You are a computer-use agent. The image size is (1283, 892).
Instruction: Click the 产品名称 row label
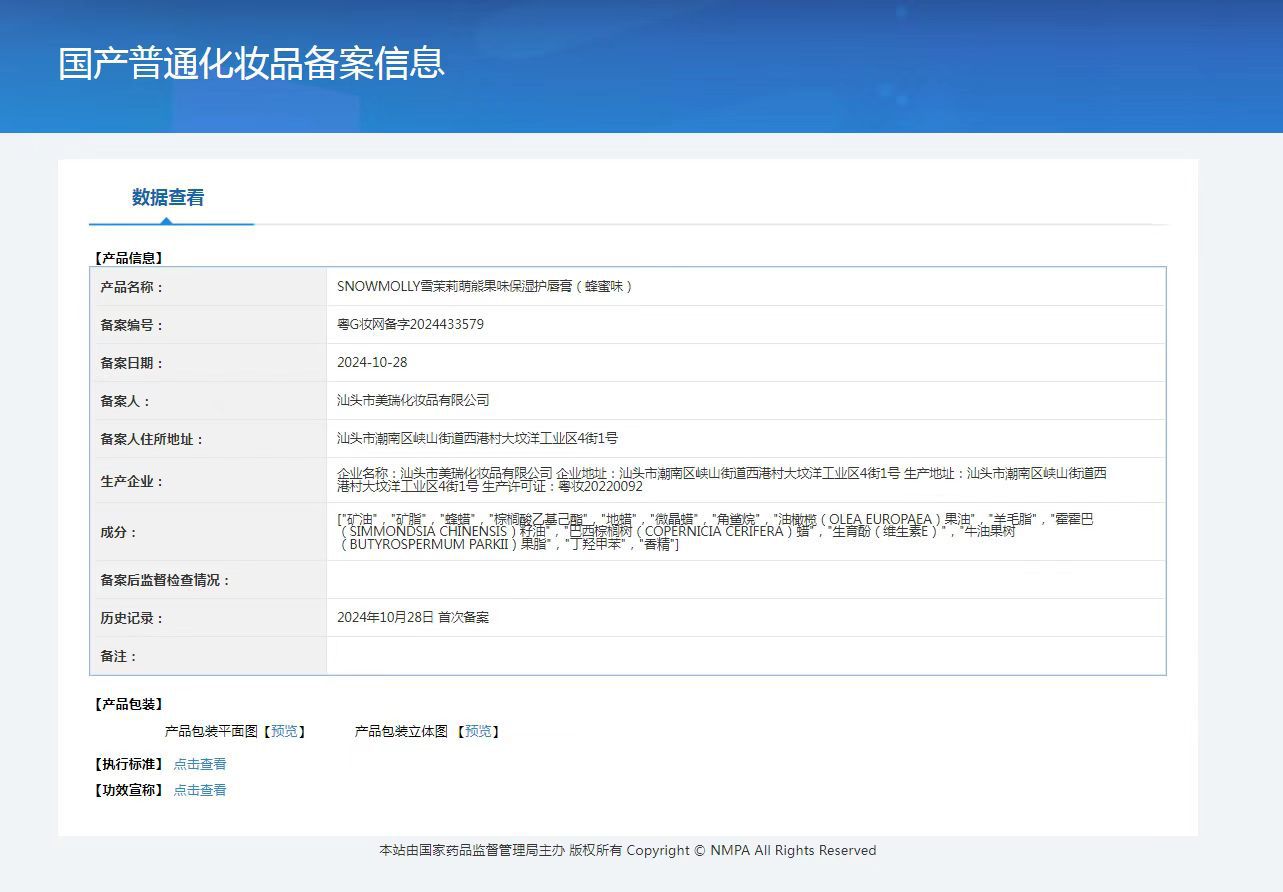point(132,287)
